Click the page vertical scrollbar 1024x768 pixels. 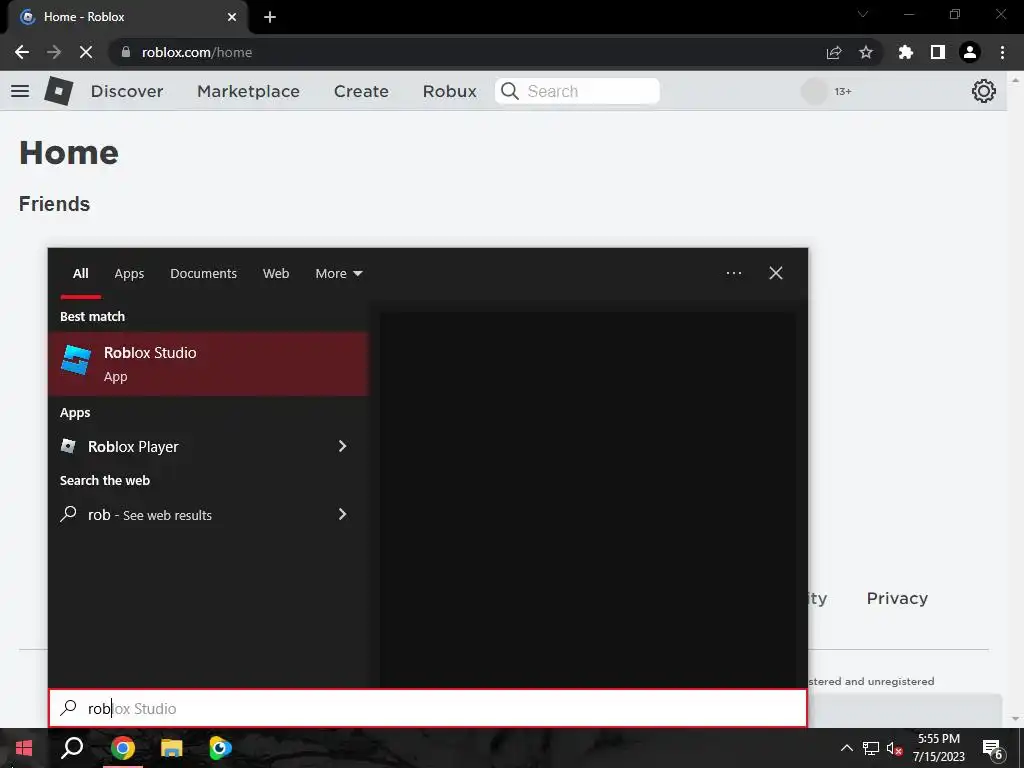1015,398
